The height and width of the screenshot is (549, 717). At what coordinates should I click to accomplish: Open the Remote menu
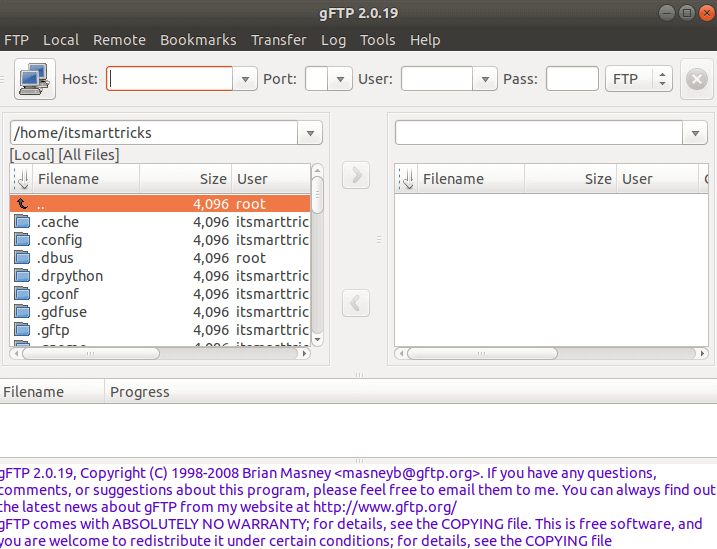coord(119,40)
